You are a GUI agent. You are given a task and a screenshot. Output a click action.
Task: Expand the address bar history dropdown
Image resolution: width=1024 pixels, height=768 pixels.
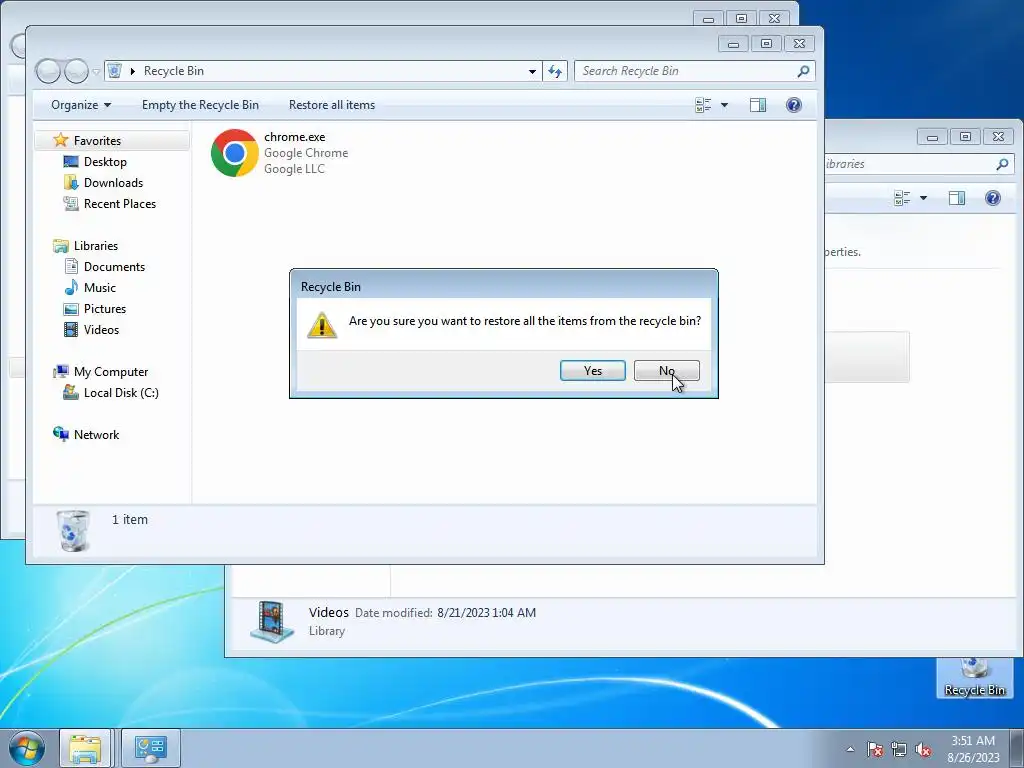[532, 72]
